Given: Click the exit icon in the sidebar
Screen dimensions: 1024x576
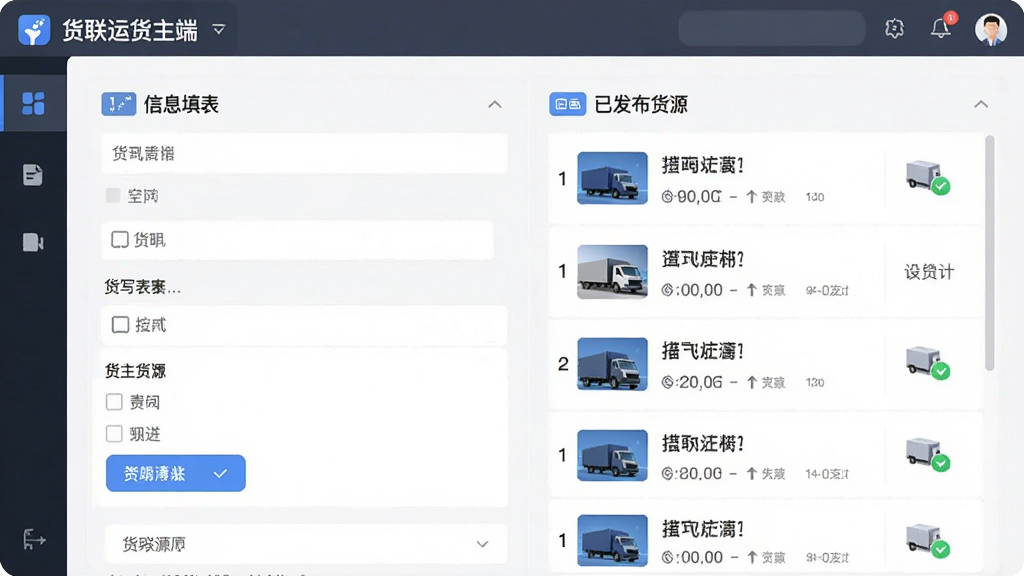Looking at the screenshot, I should [x=34, y=539].
